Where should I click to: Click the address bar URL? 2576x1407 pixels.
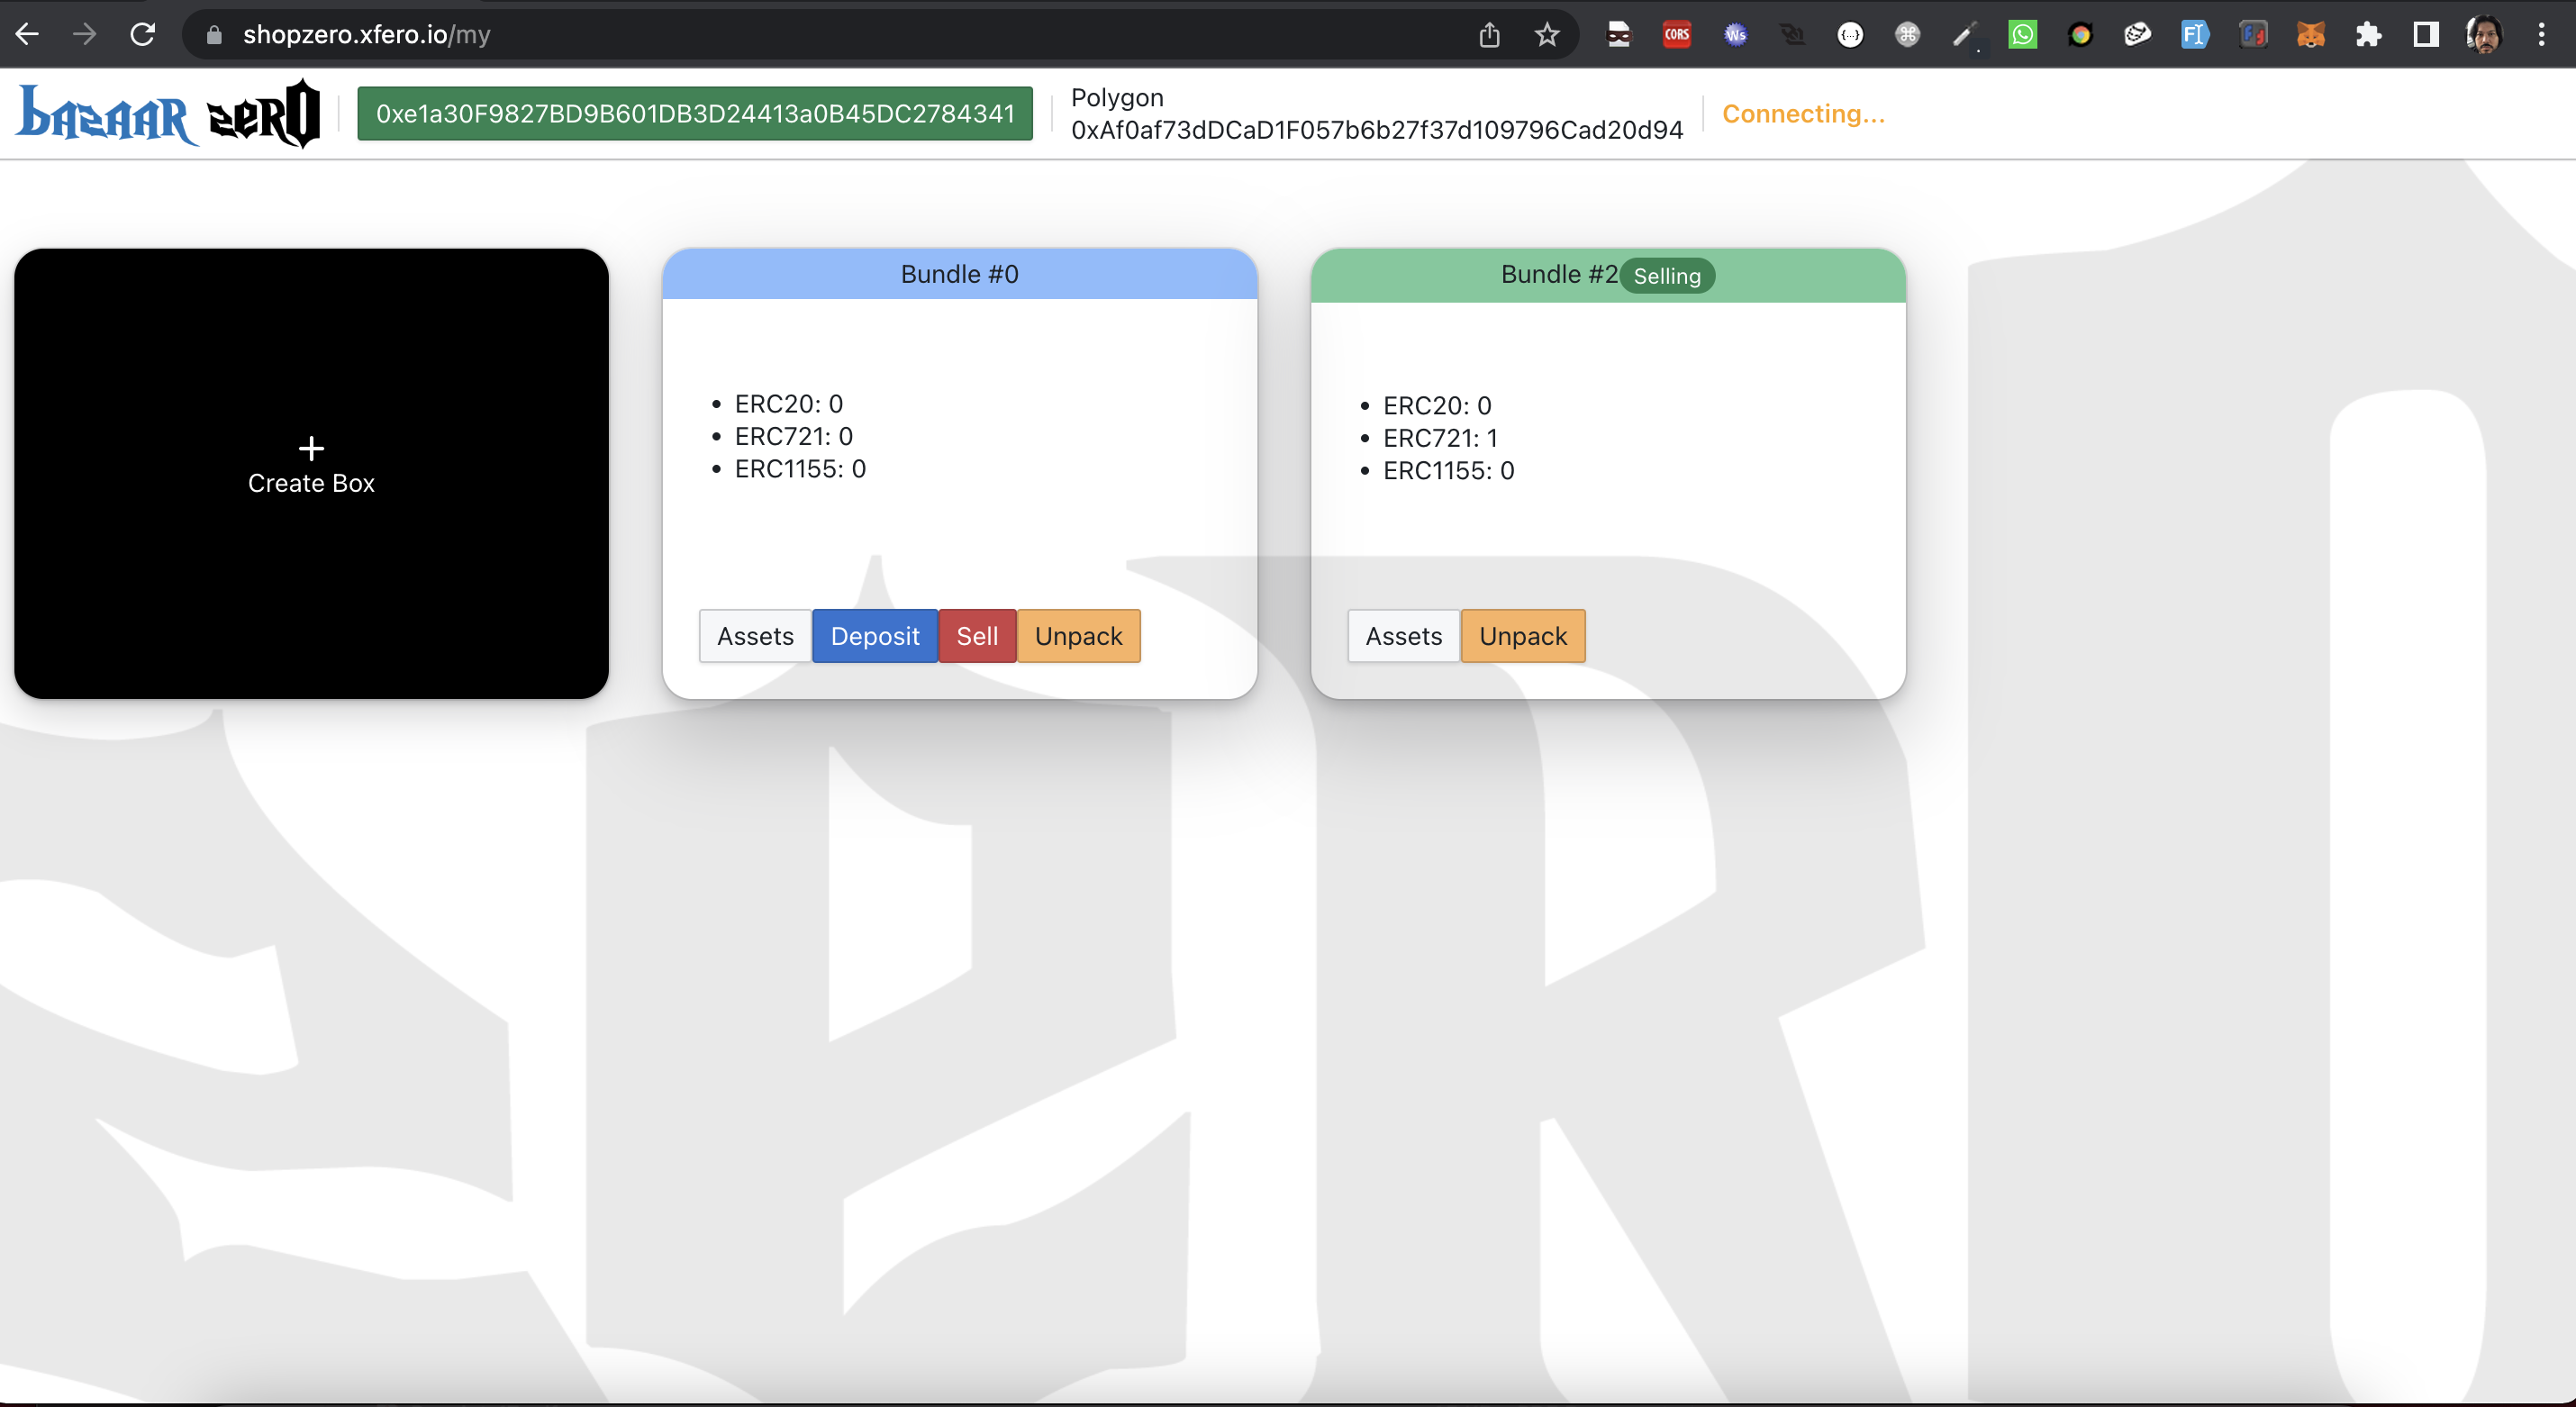tap(367, 35)
